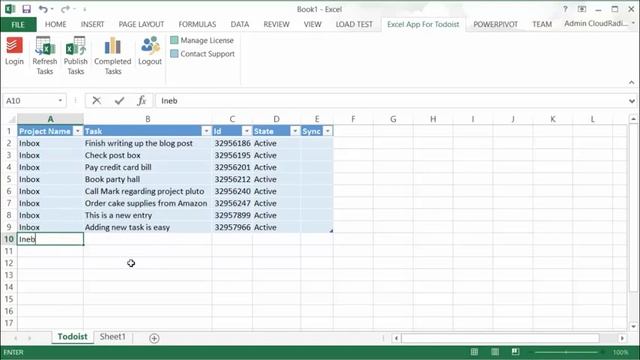Click the horizontal scrollbar right arrow

(622, 338)
